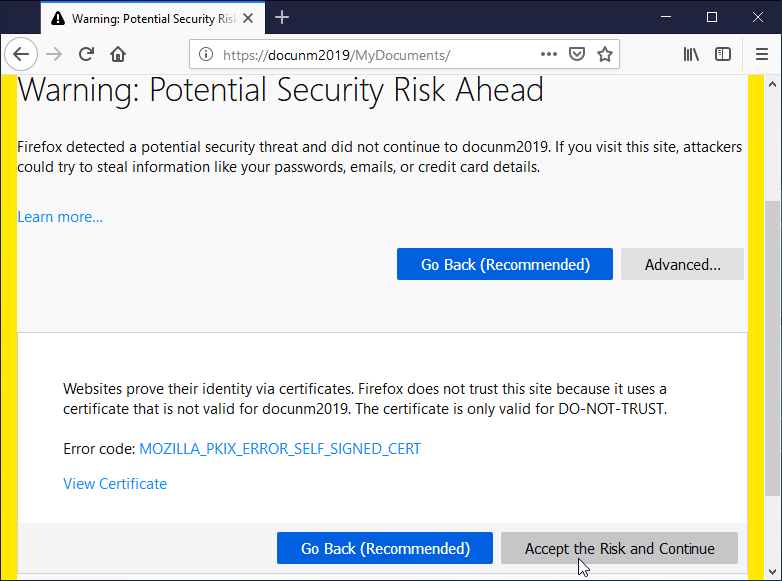Open page actions three-dot menu
782x581 pixels.
pos(549,54)
